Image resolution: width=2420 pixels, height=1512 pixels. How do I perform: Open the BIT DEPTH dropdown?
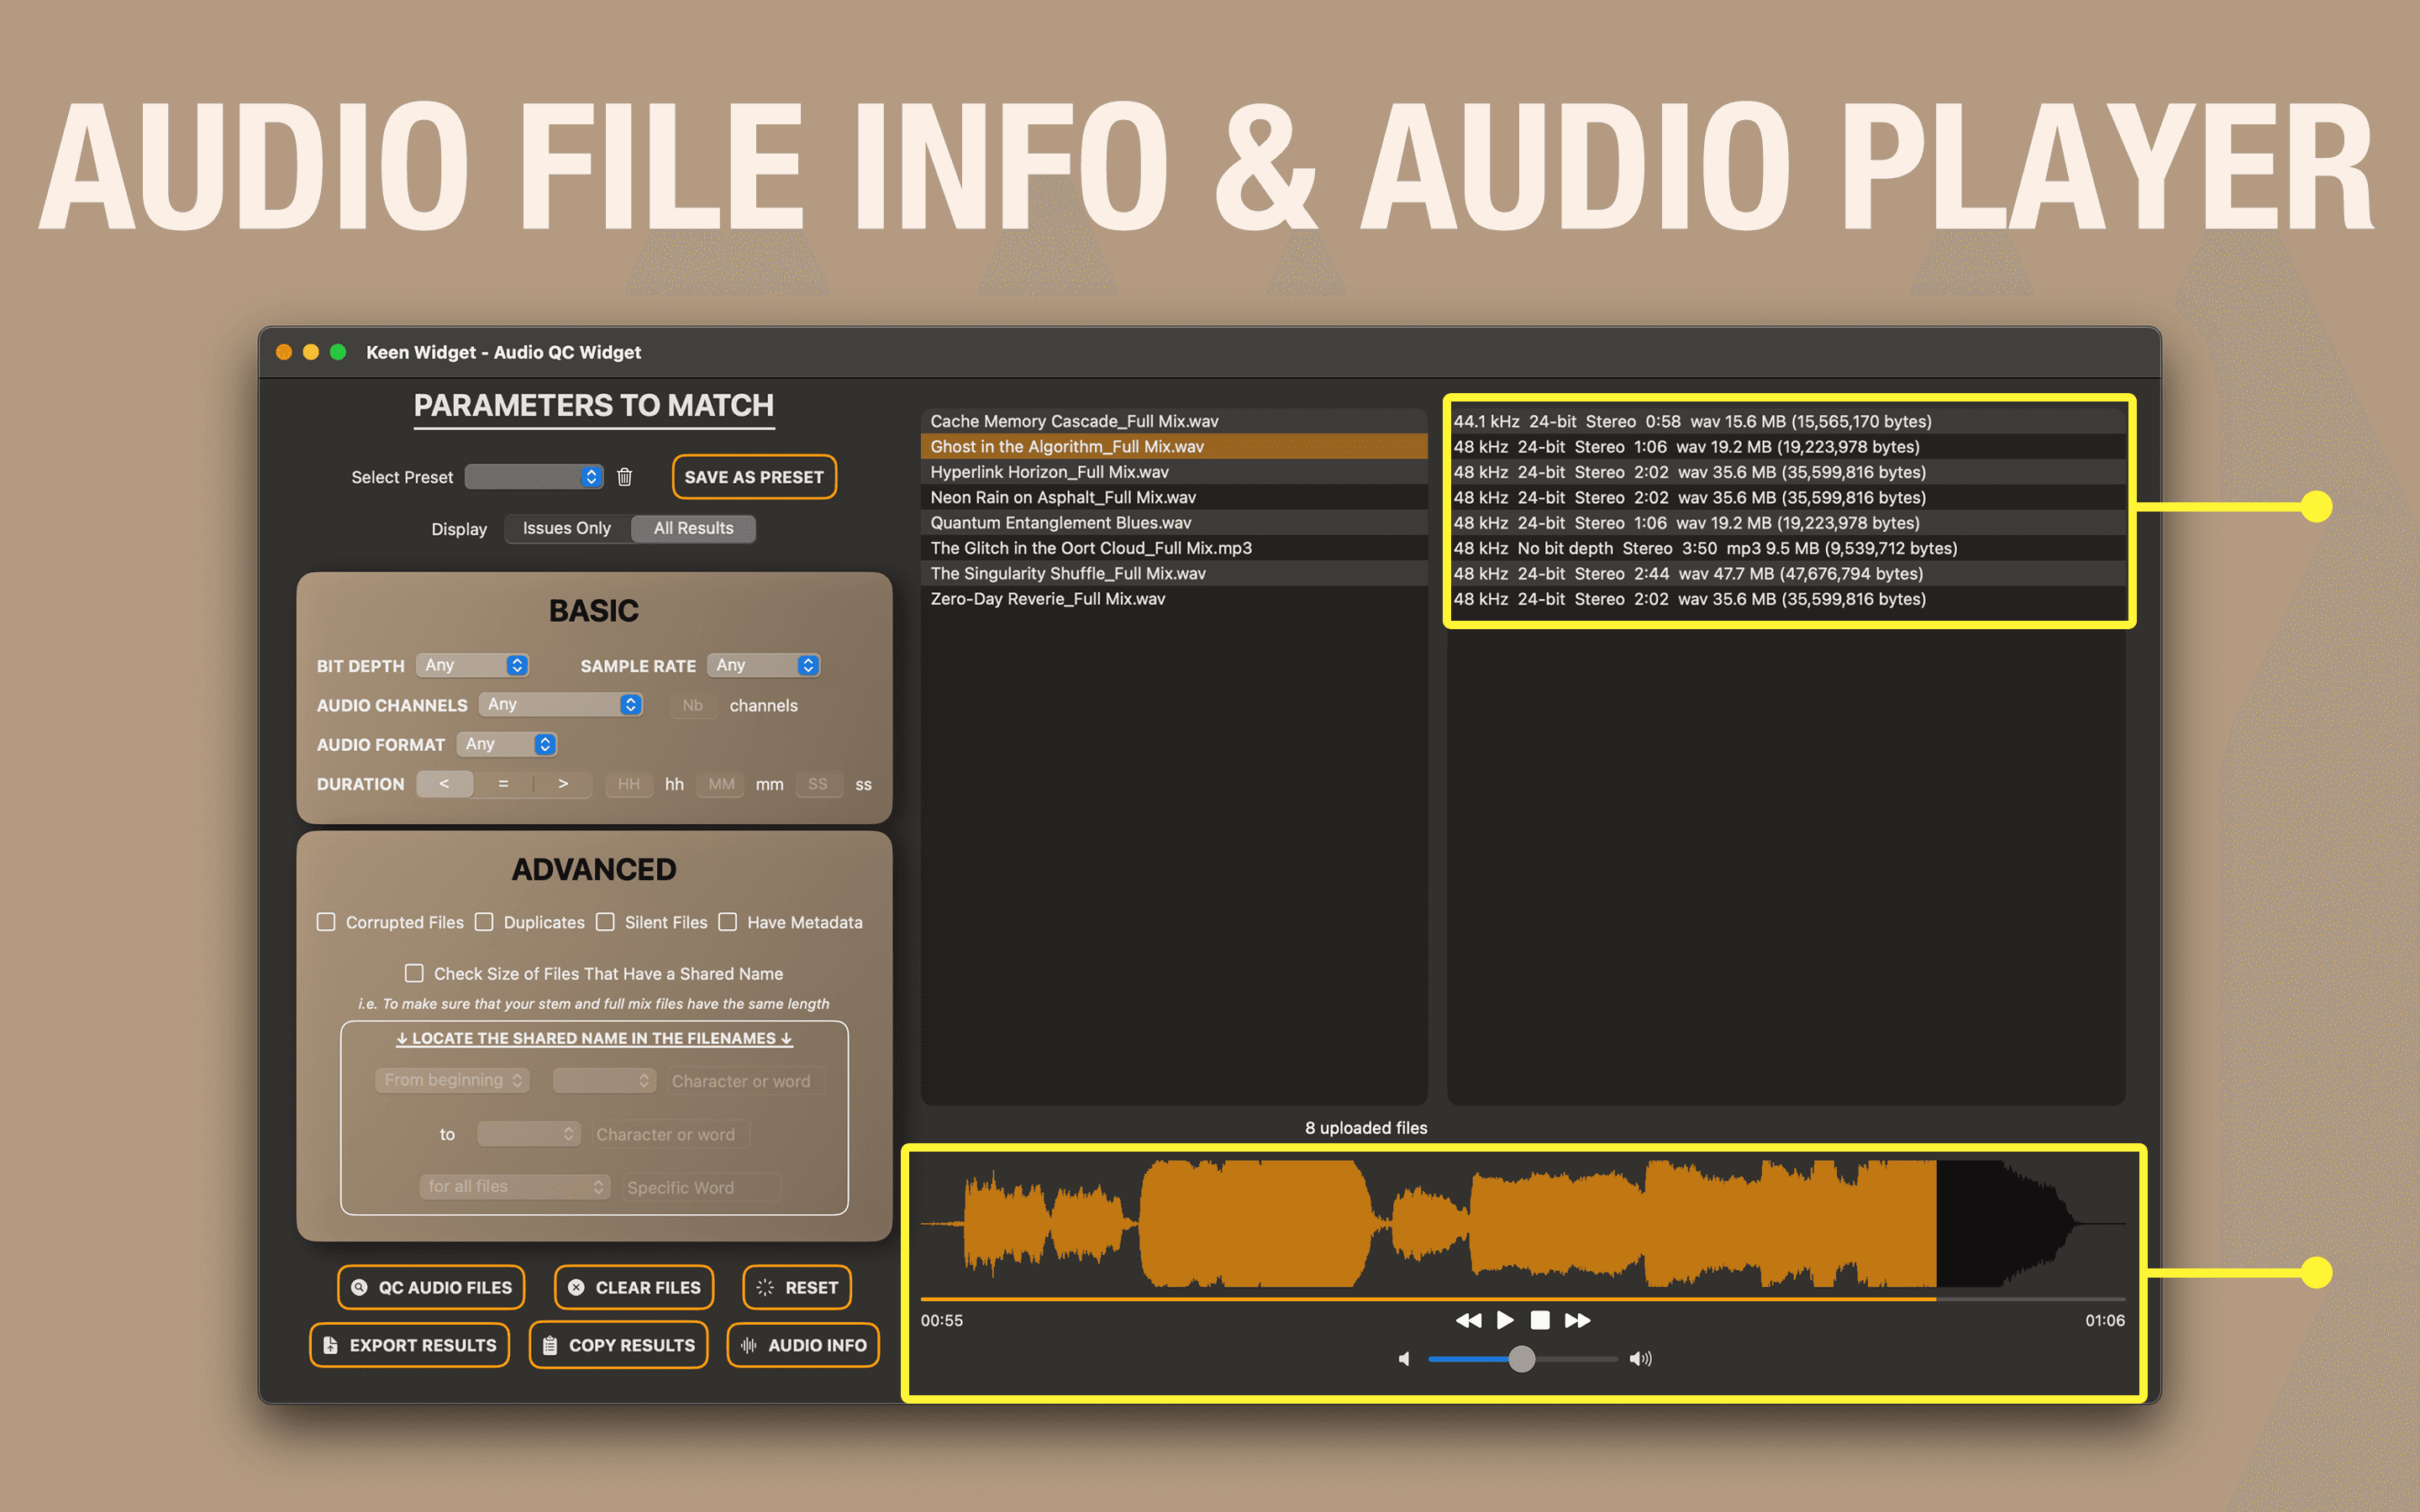point(473,665)
